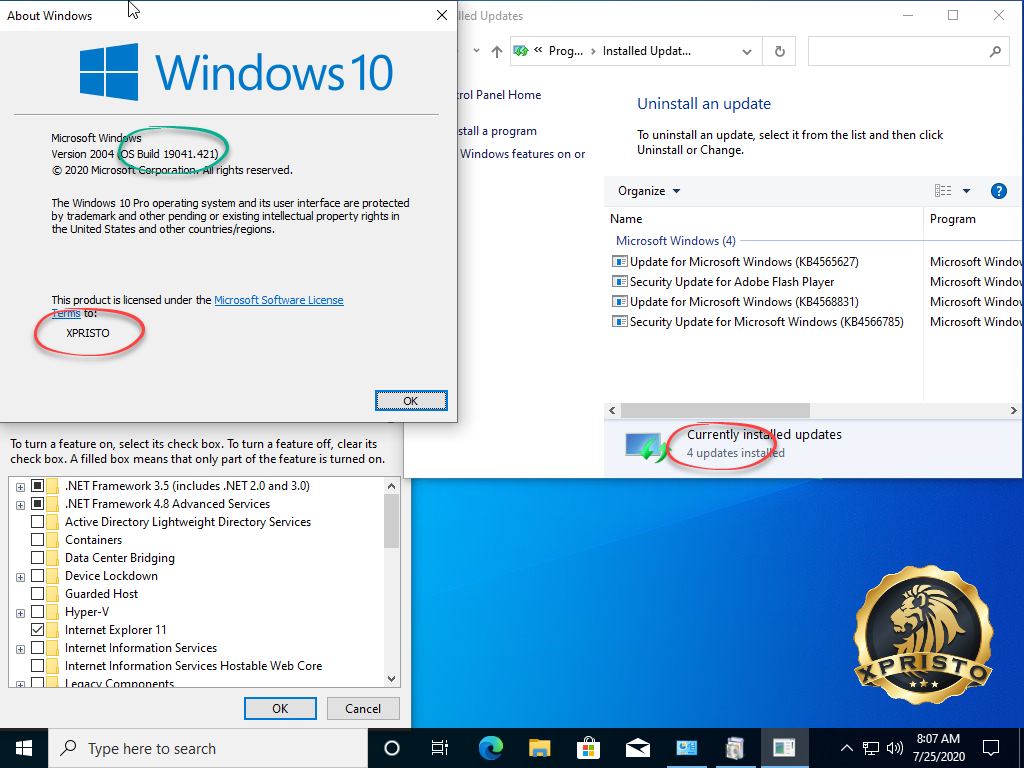Open Microsoft Store from the taskbar
The height and width of the screenshot is (768, 1024).
588,748
